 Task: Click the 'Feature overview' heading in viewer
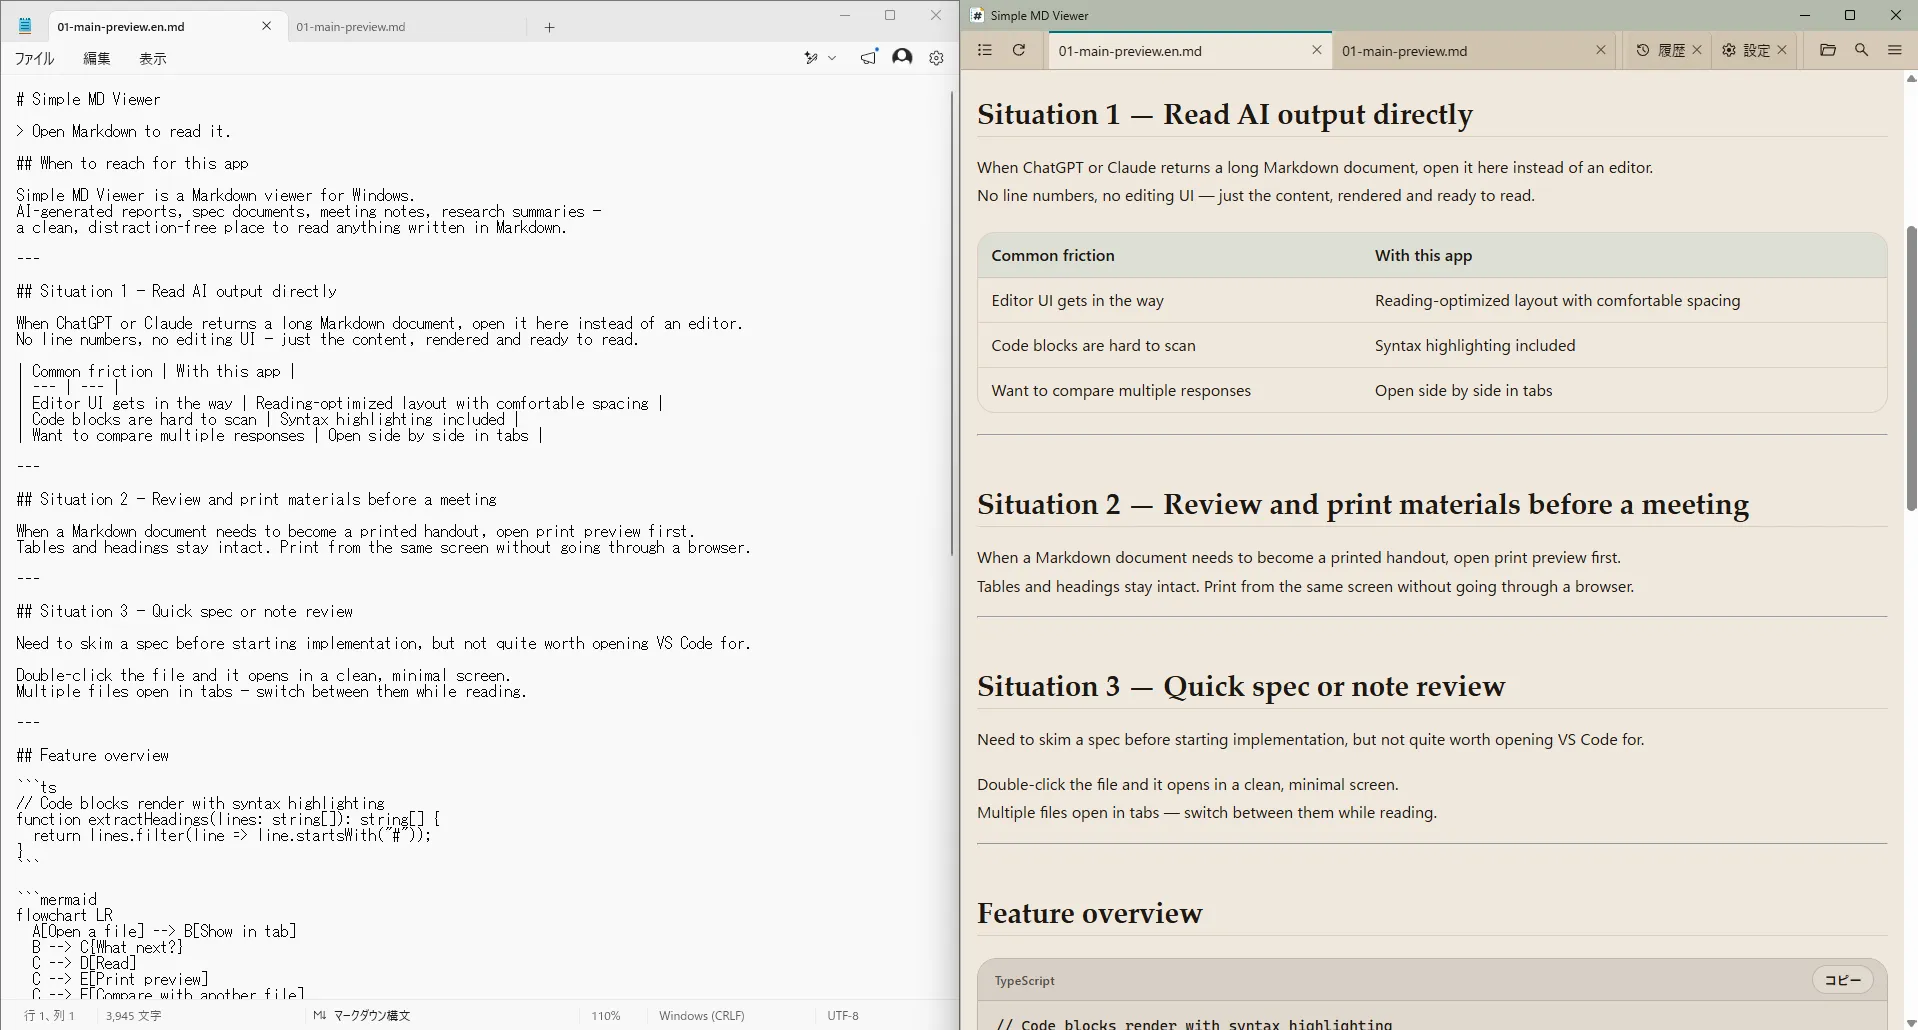[1090, 913]
